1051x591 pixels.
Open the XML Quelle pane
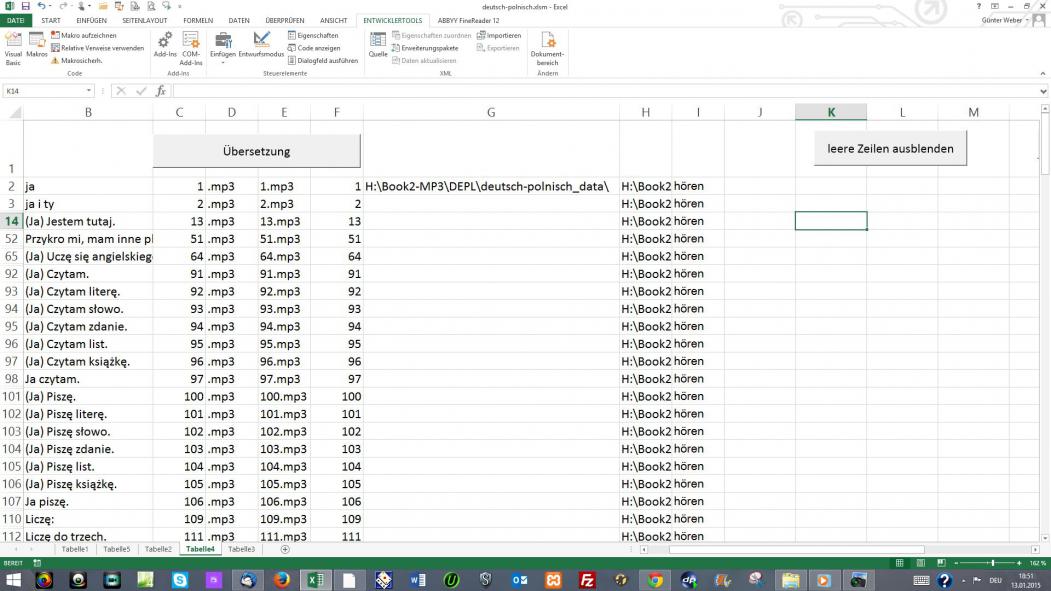[x=378, y=45]
